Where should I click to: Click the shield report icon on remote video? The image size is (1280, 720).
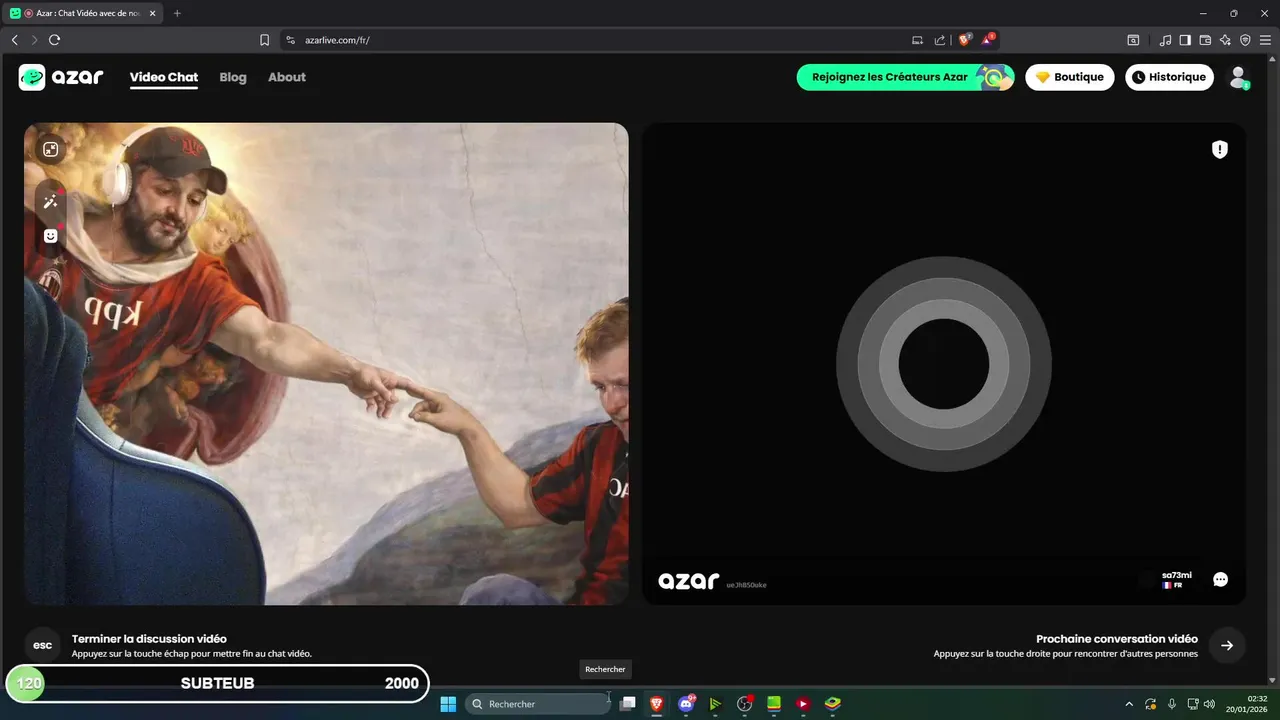click(1220, 149)
